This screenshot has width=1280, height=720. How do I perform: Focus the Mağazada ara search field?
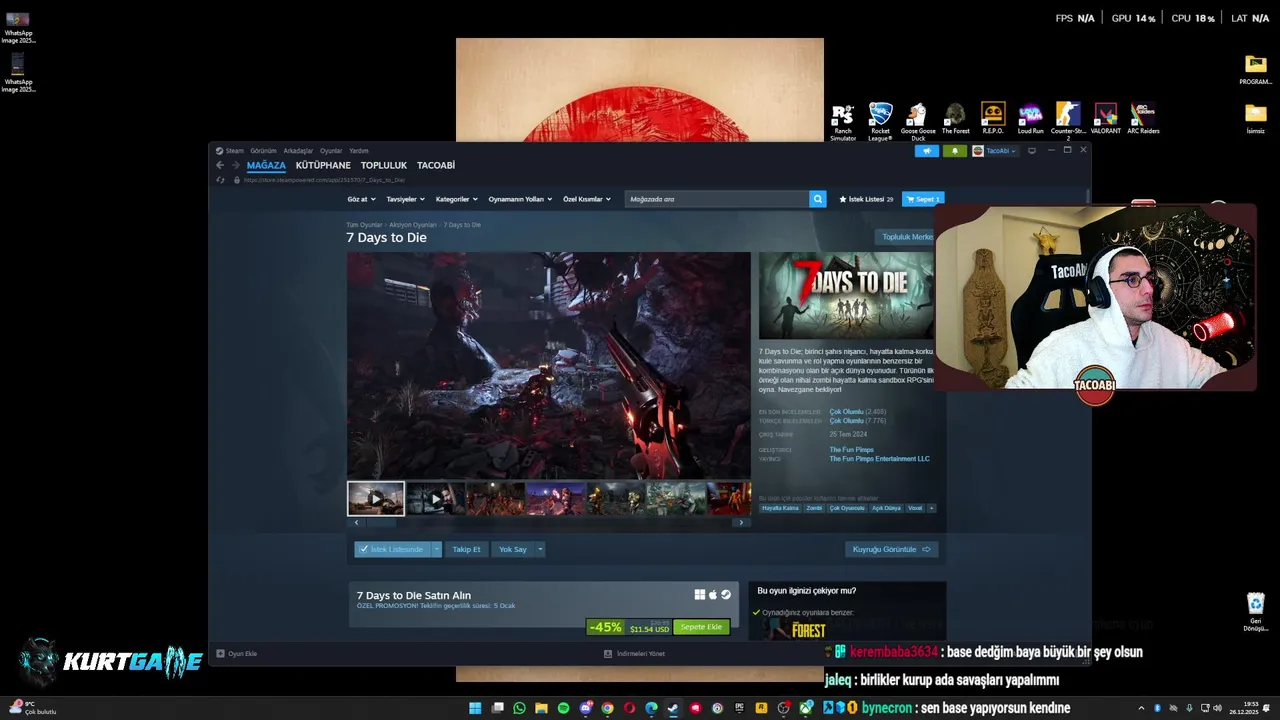(x=717, y=199)
